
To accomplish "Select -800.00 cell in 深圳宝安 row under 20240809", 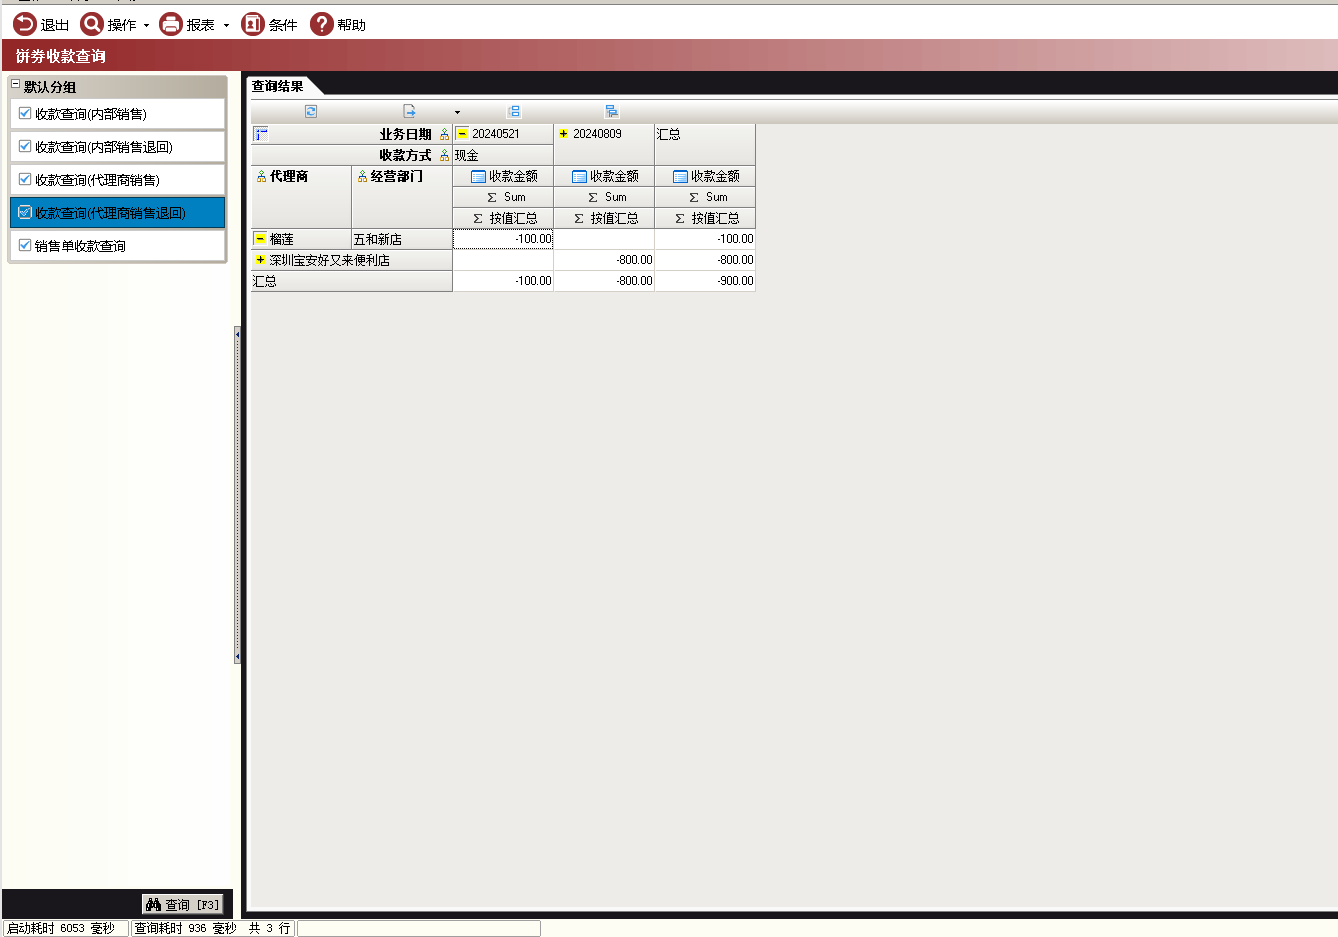I will 604,260.
